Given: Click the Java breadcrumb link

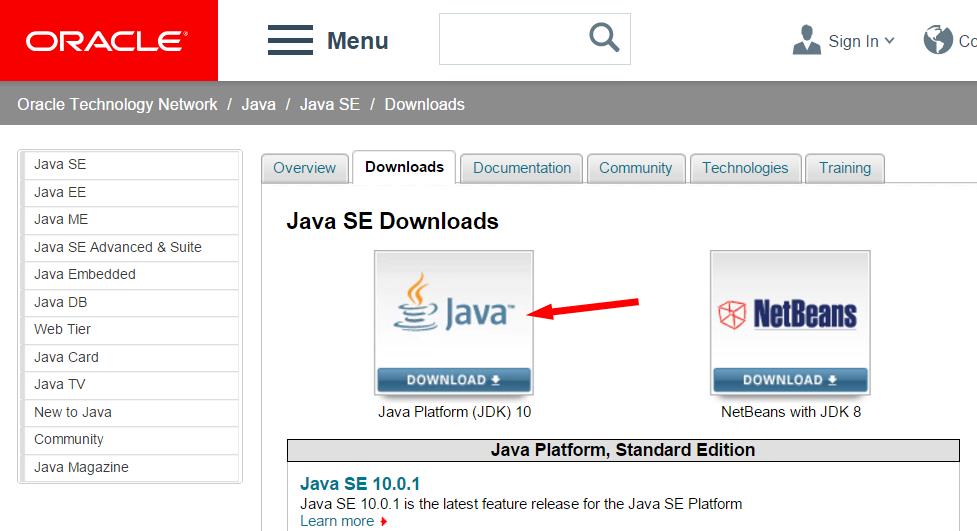Looking at the screenshot, I should 259,104.
